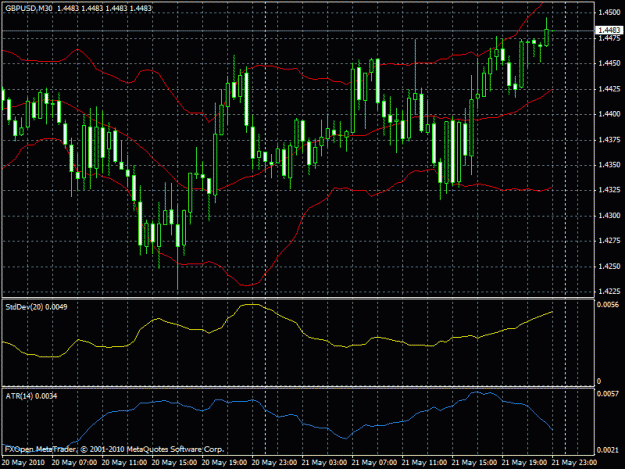Viewport: 625px width, 469px height.
Task: Click the 20 May 15:00 time label
Action: [x=174, y=463]
